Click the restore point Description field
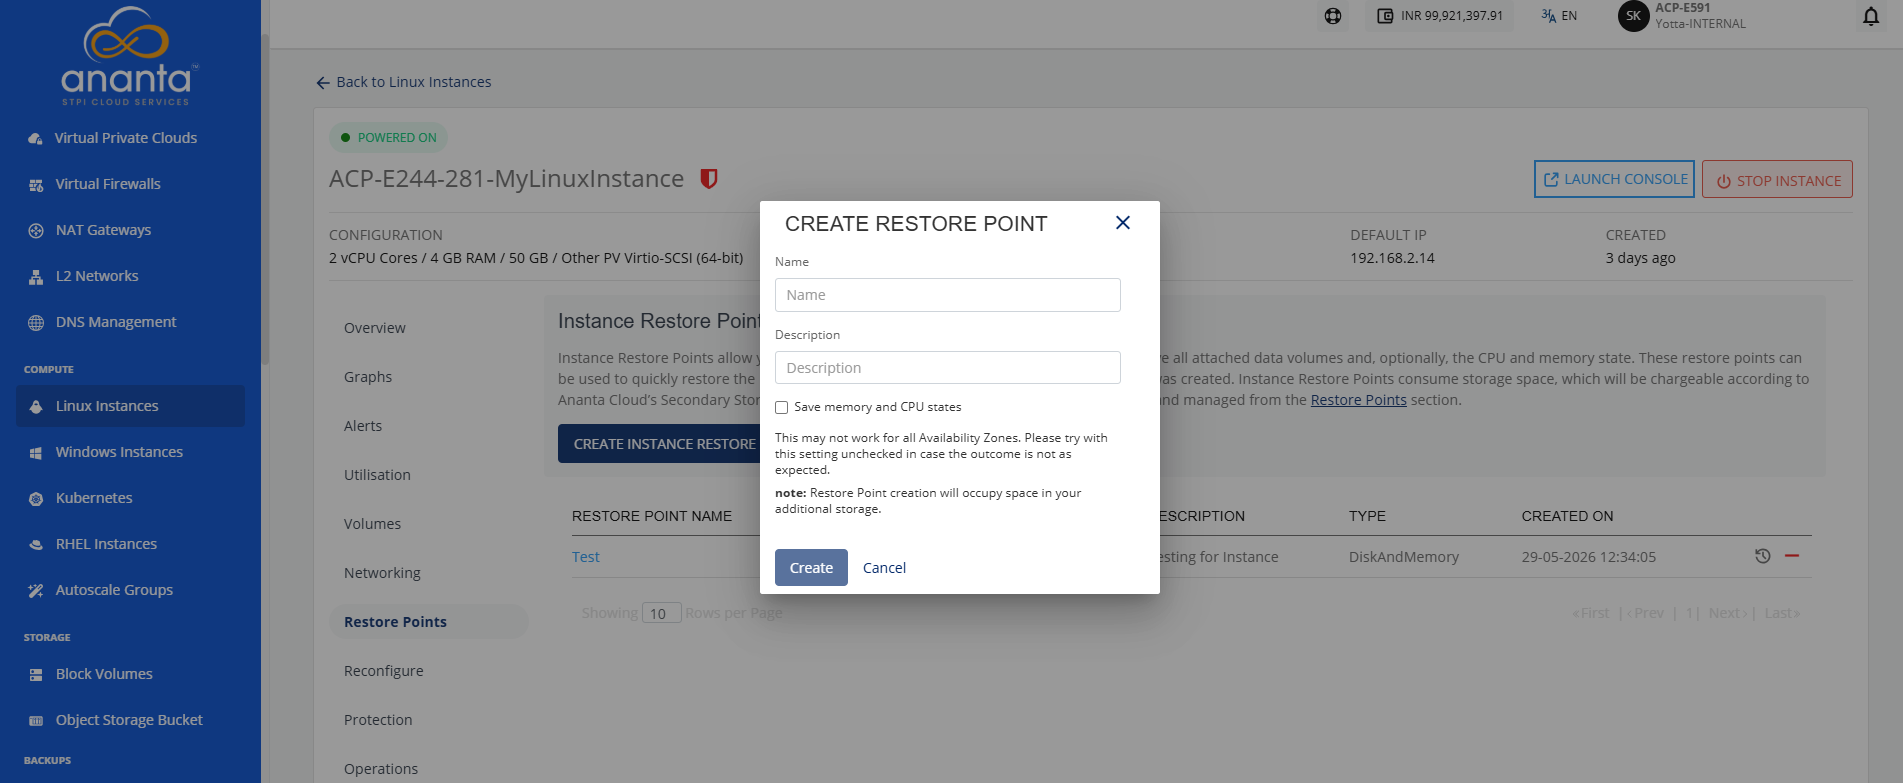Viewport: 1903px width, 783px height. click(x=947, y=368)
